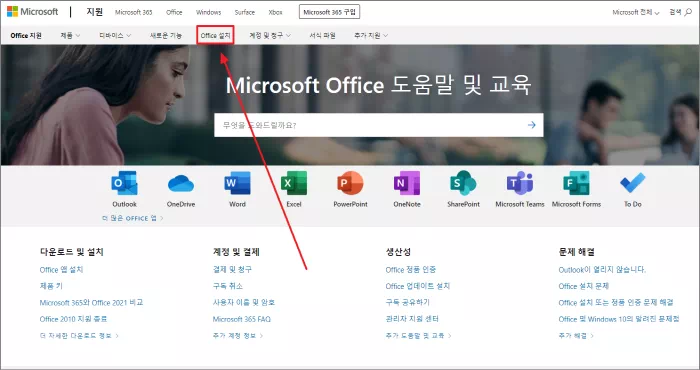Open 사용자 이름 및 암호 link
700x370 pixels.
[244, 302]
